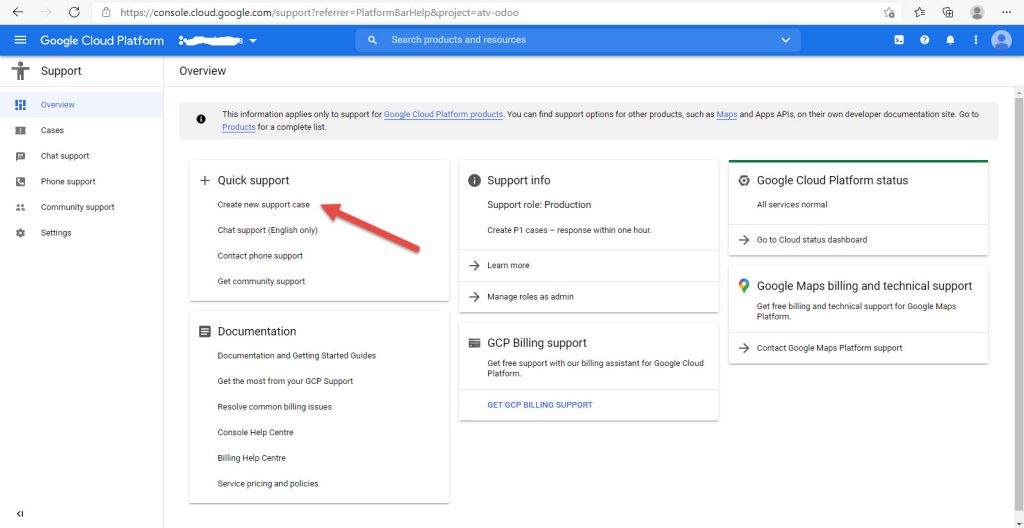Click Chat support (English only)
1024x528 pixels.
click(267, 230)
